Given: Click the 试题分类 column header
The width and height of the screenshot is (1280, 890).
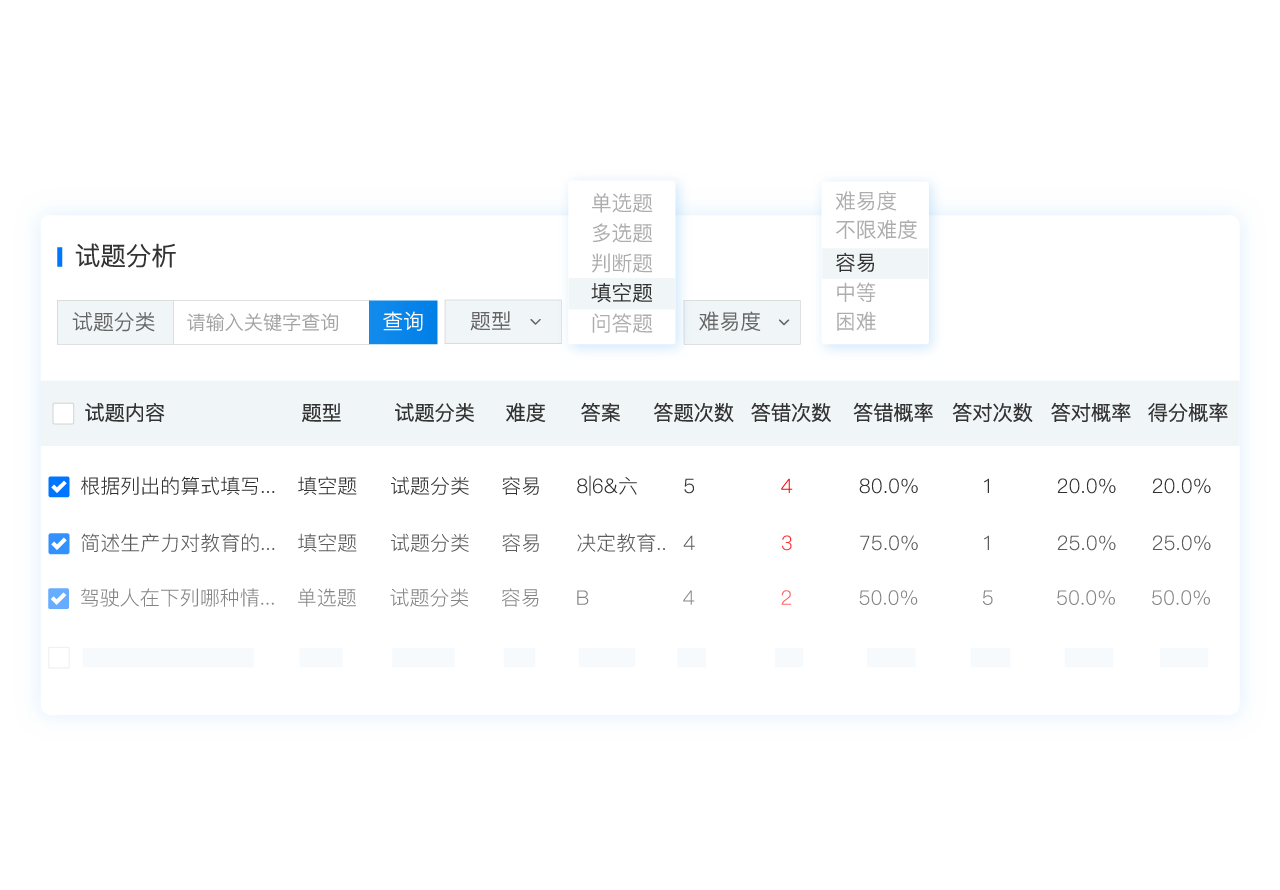Looking at the screenshot, I should coord(434,413).
